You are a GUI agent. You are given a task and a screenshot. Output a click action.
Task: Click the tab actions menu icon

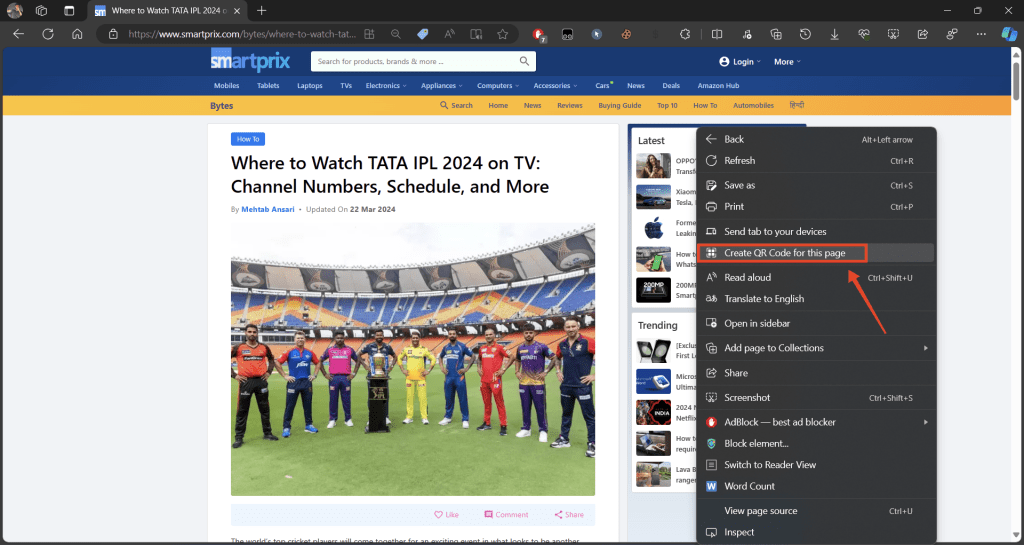coord(69,10)
